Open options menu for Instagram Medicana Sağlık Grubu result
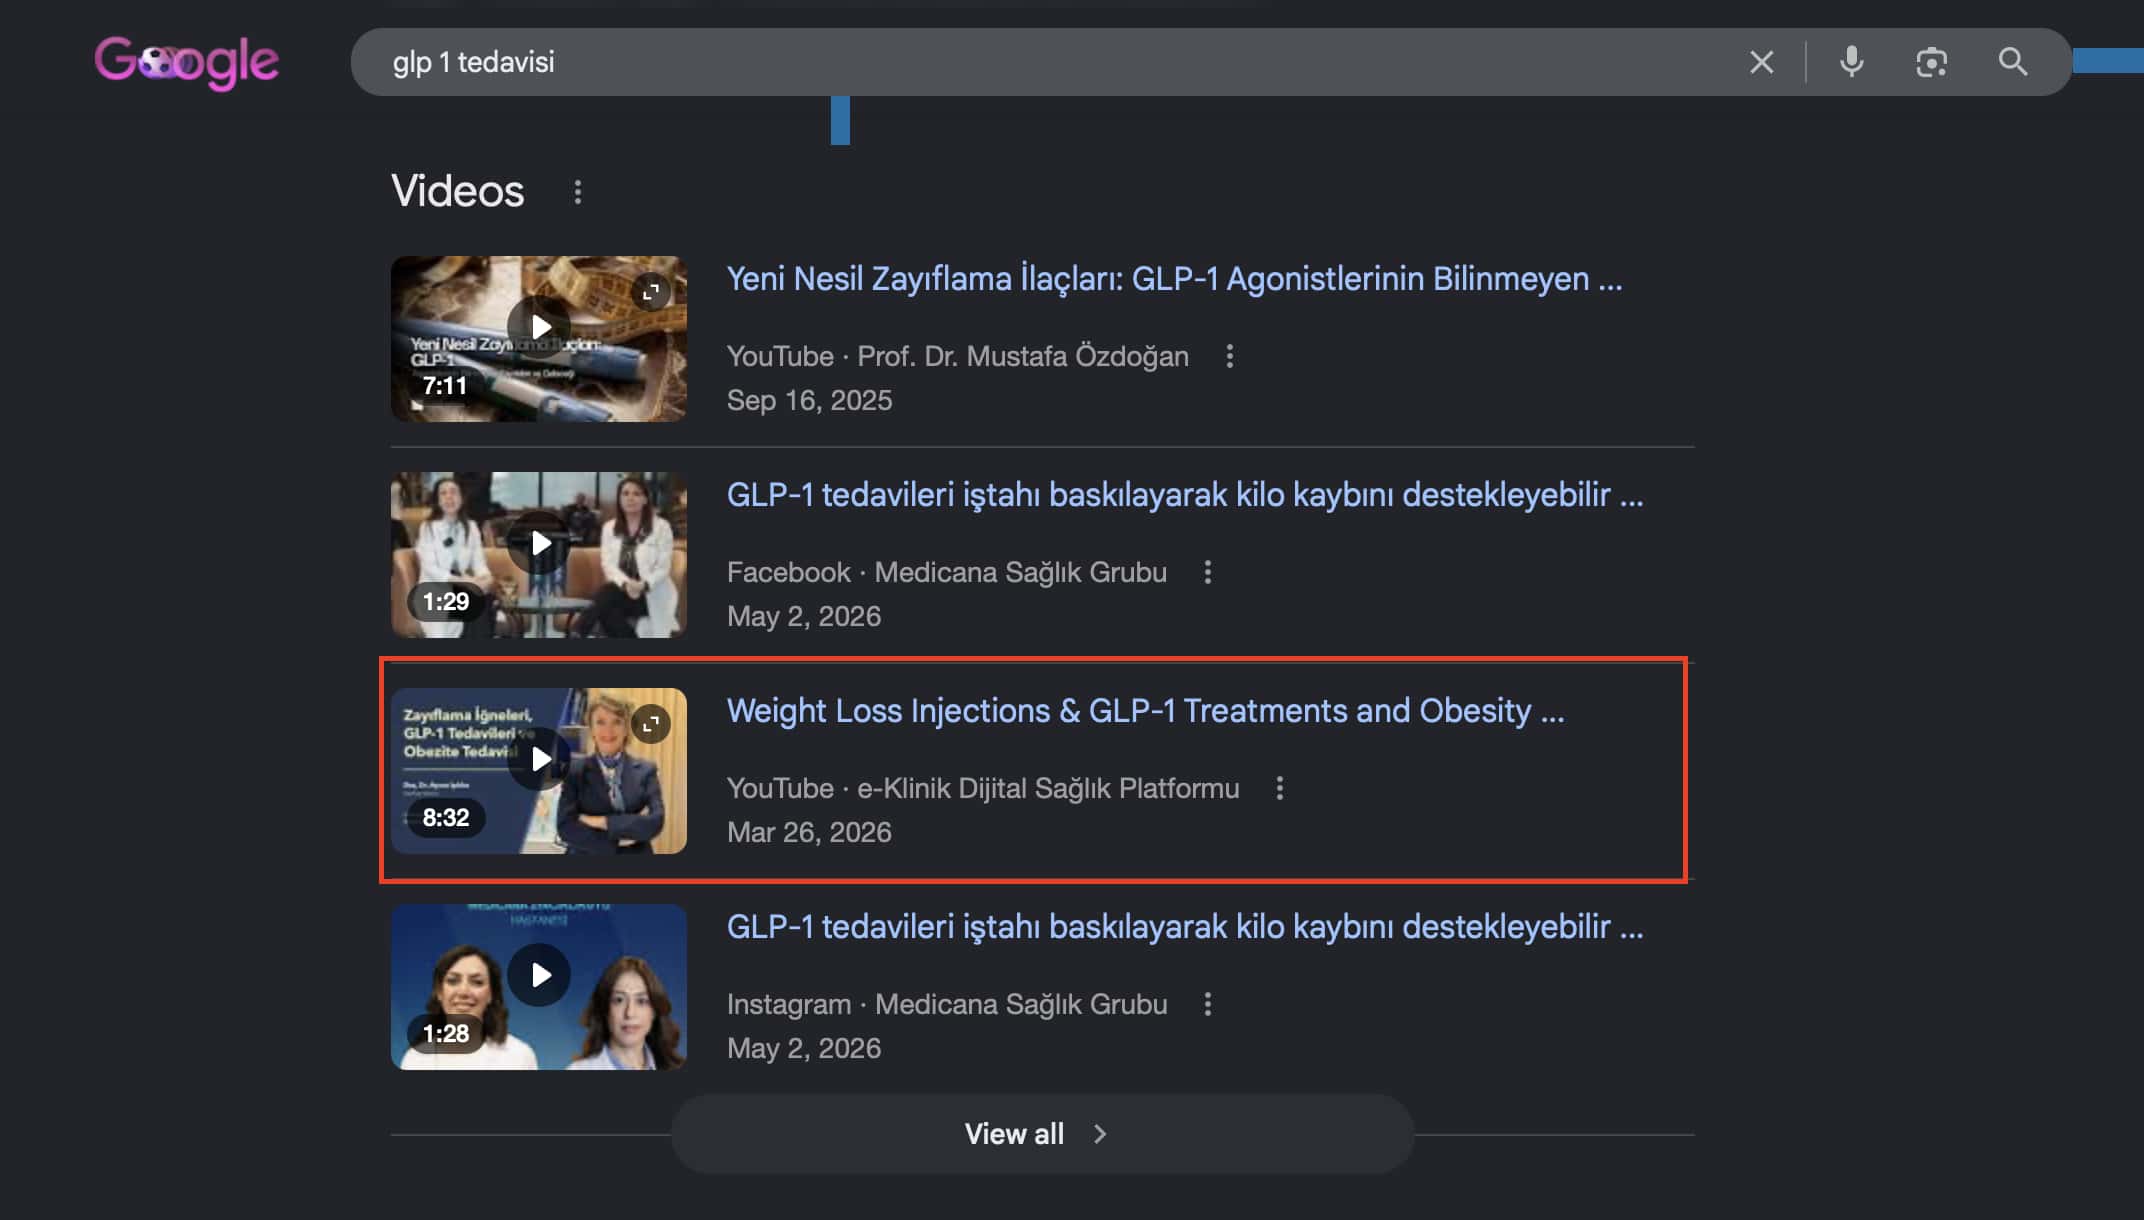This screenshot has width=2144, height=1220. (x=1207, y=1004)
